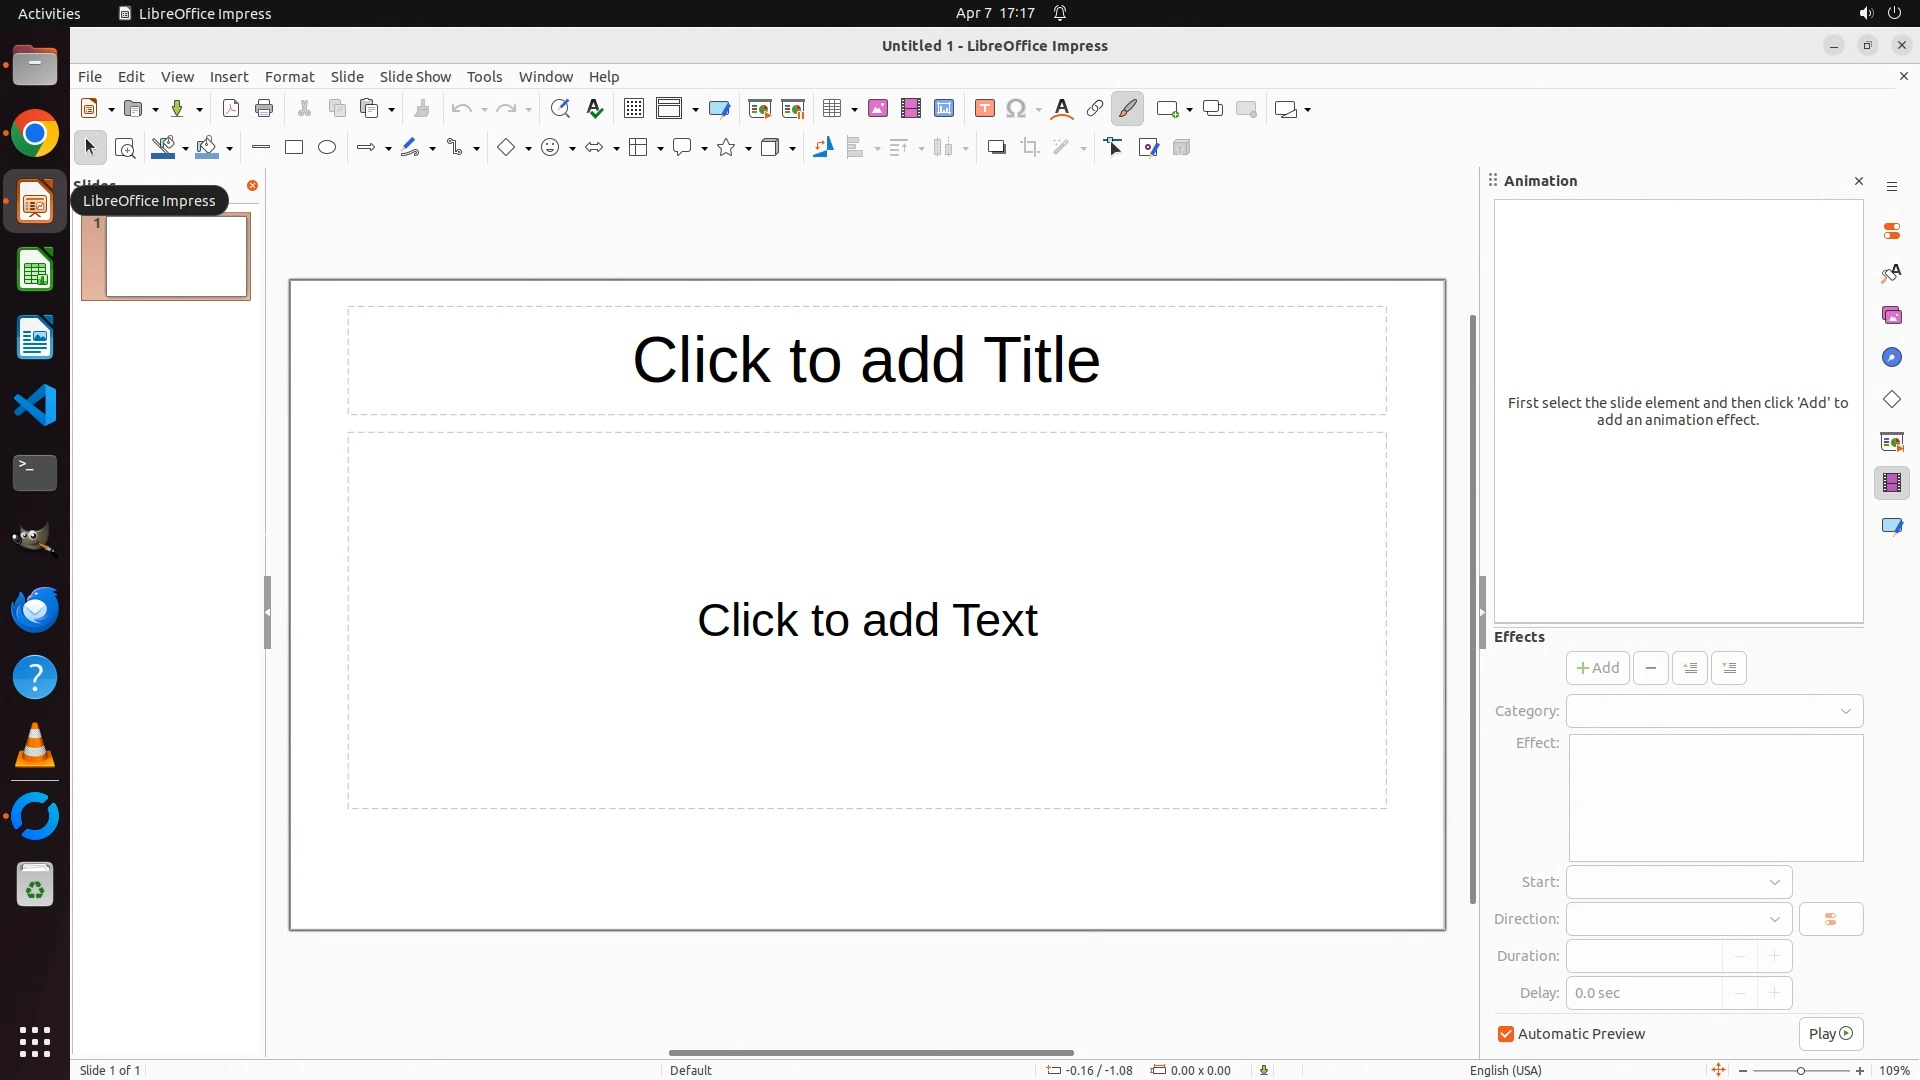Viewport: 1920px width, 1080px height.
Task: Select the Rectangle drawing tool
Action: point(294,148)
